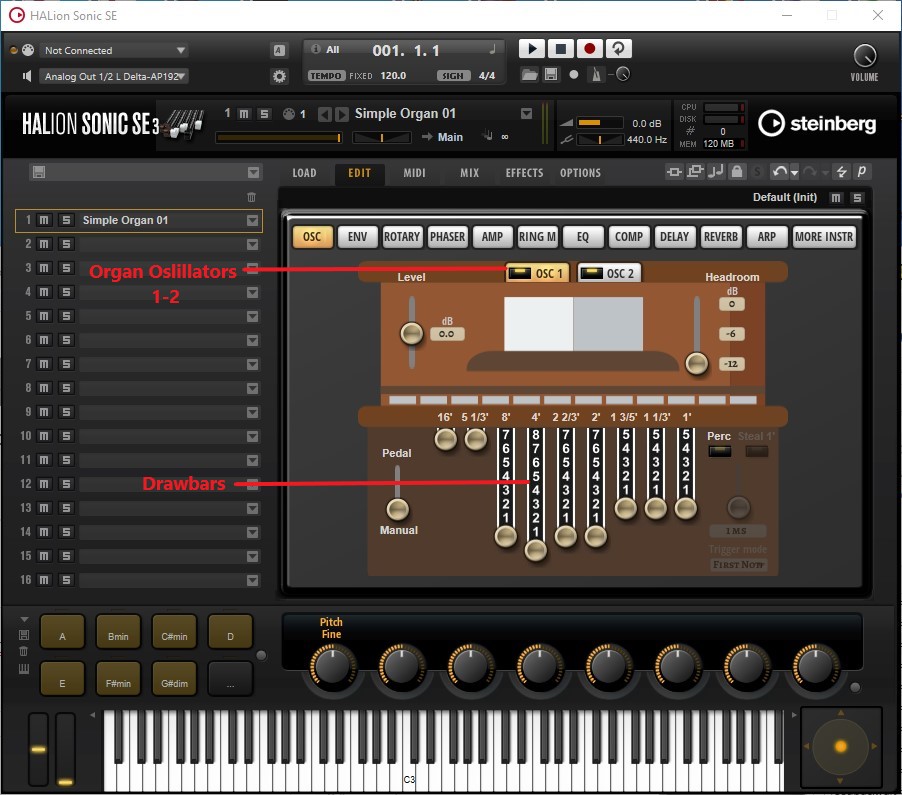Toggle mute in the Default (Init) header
Viewport: 902px width, 795px height.
836,198
